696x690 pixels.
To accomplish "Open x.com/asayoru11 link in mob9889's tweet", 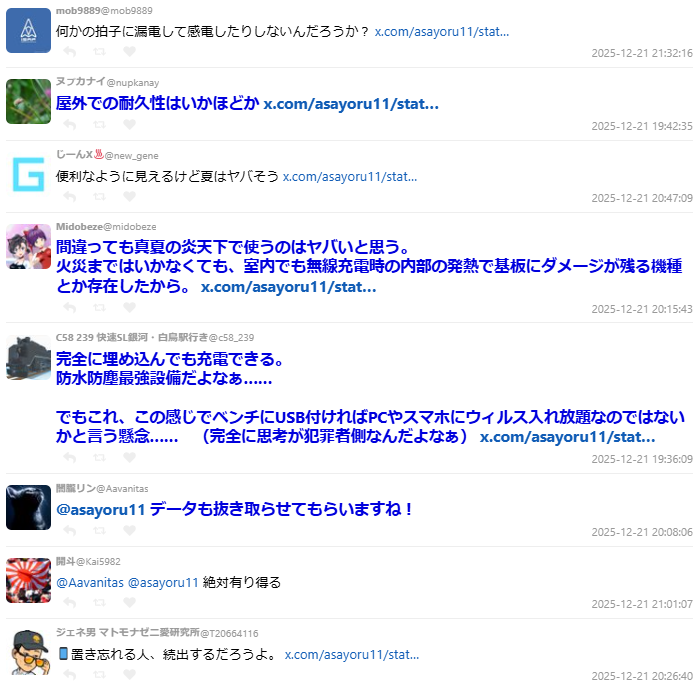I will (442, 32).
